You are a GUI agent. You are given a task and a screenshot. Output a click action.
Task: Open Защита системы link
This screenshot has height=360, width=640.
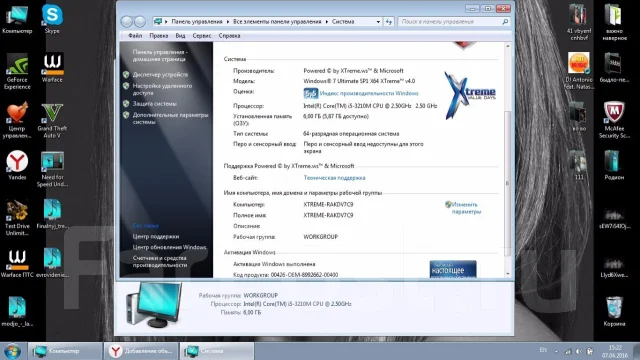click(x=155, y=104)
